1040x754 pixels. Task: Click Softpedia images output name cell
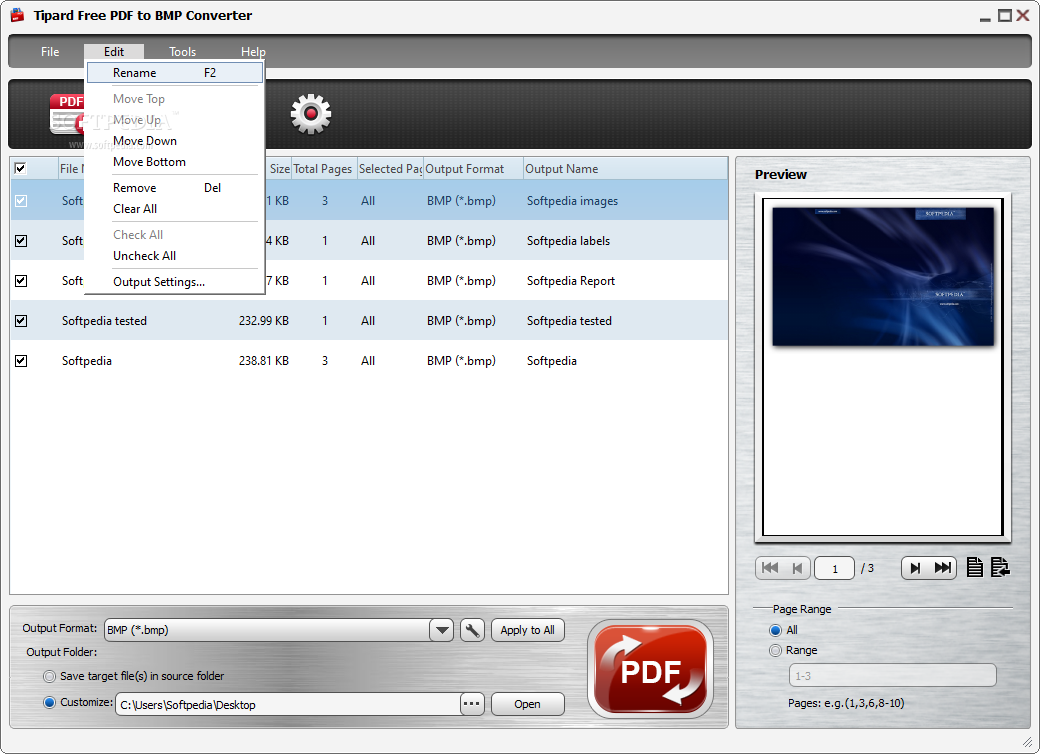(572, 201)
